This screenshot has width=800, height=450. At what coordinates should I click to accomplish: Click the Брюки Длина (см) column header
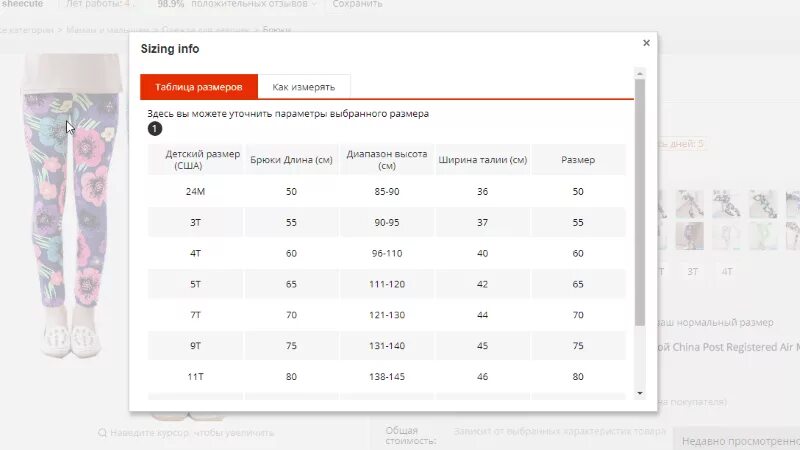point(291,160)
